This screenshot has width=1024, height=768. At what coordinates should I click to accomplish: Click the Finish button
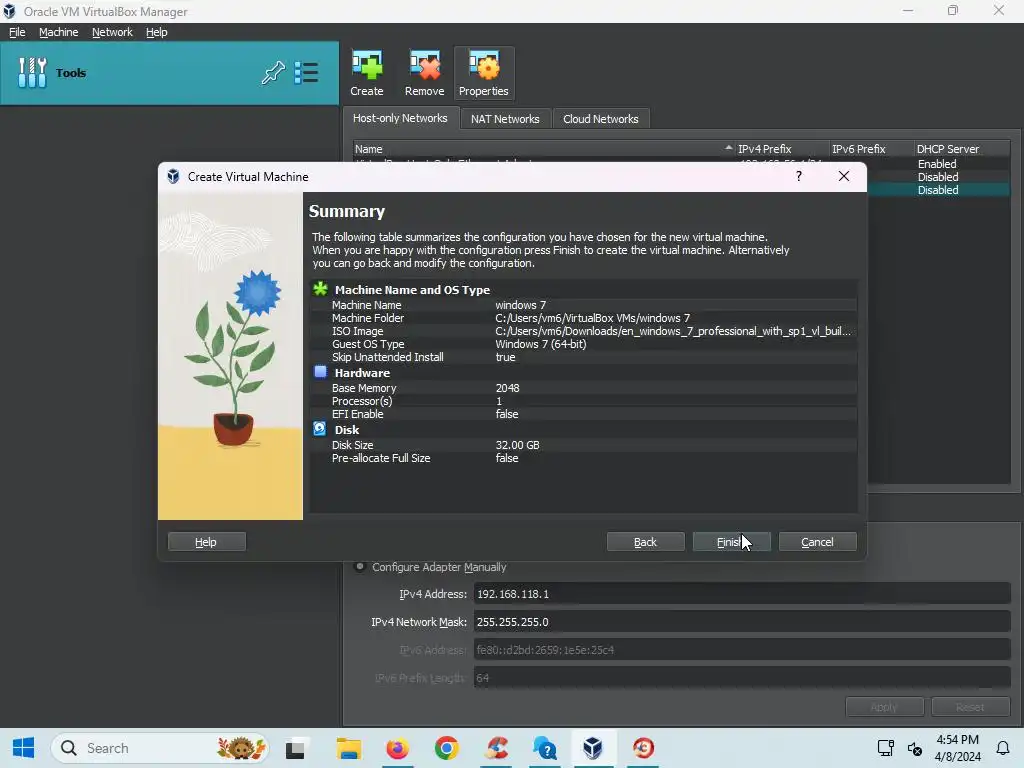pos(731,542)
